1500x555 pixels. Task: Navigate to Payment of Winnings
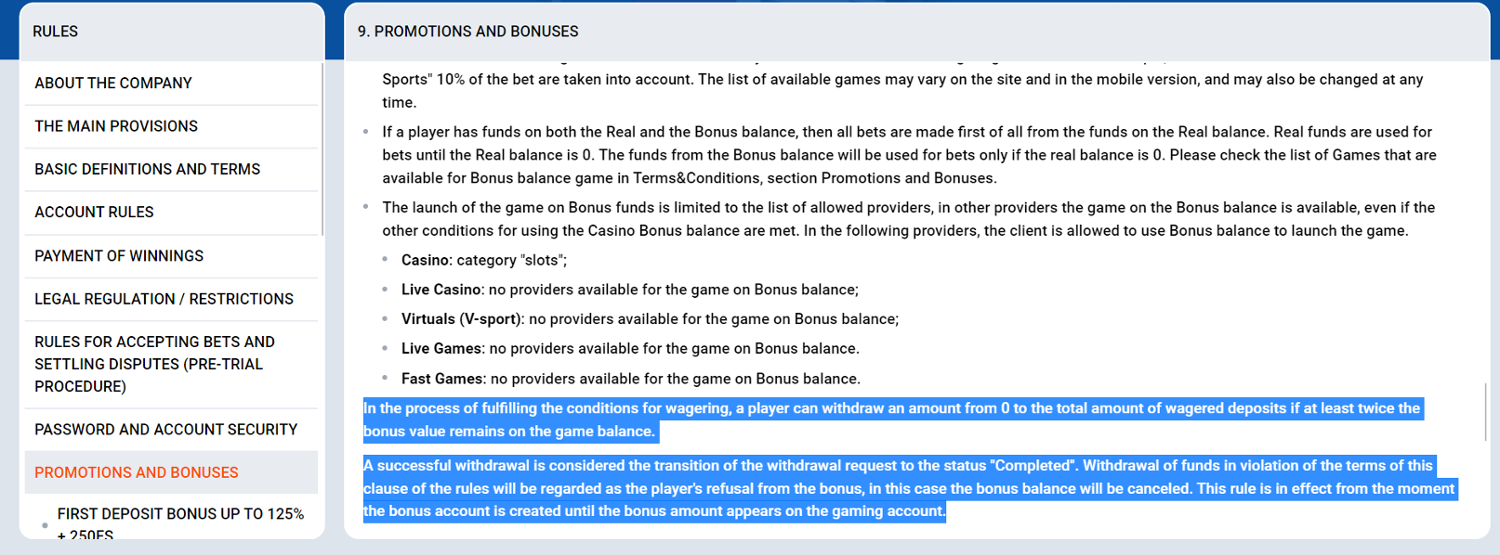coord(119,256)
